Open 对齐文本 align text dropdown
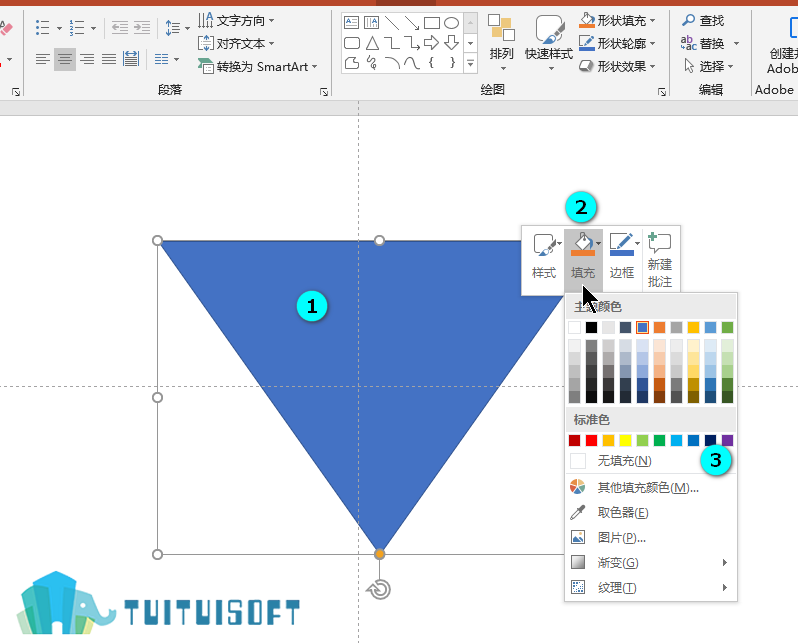This screenshot has width=798, height=643. [x=236, y=44]
